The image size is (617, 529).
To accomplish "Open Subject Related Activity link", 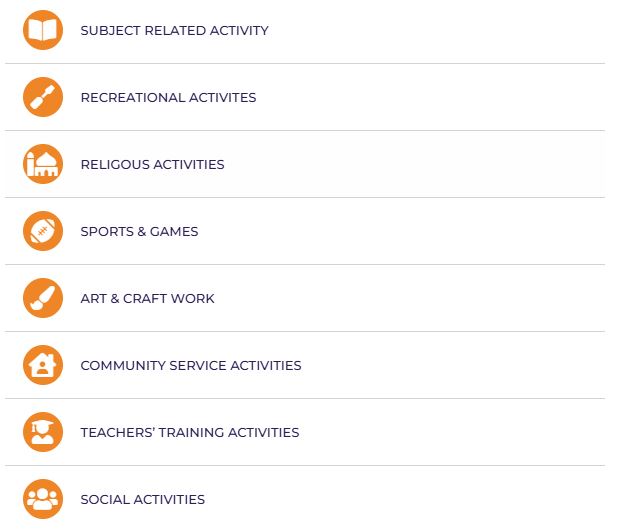I will [174, 31].
